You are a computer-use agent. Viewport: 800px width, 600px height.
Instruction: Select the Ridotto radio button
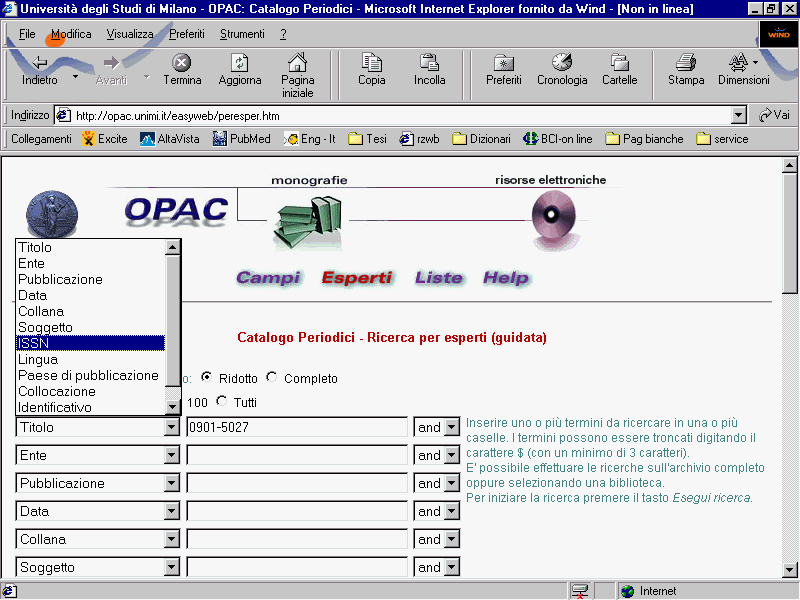(x=207, y=378)
